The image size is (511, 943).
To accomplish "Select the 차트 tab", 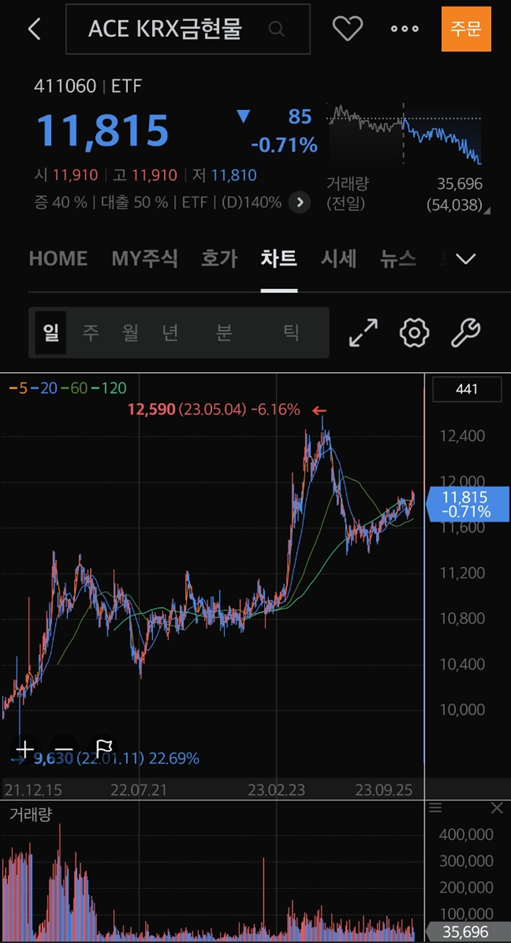I will [x=278, y=259].
